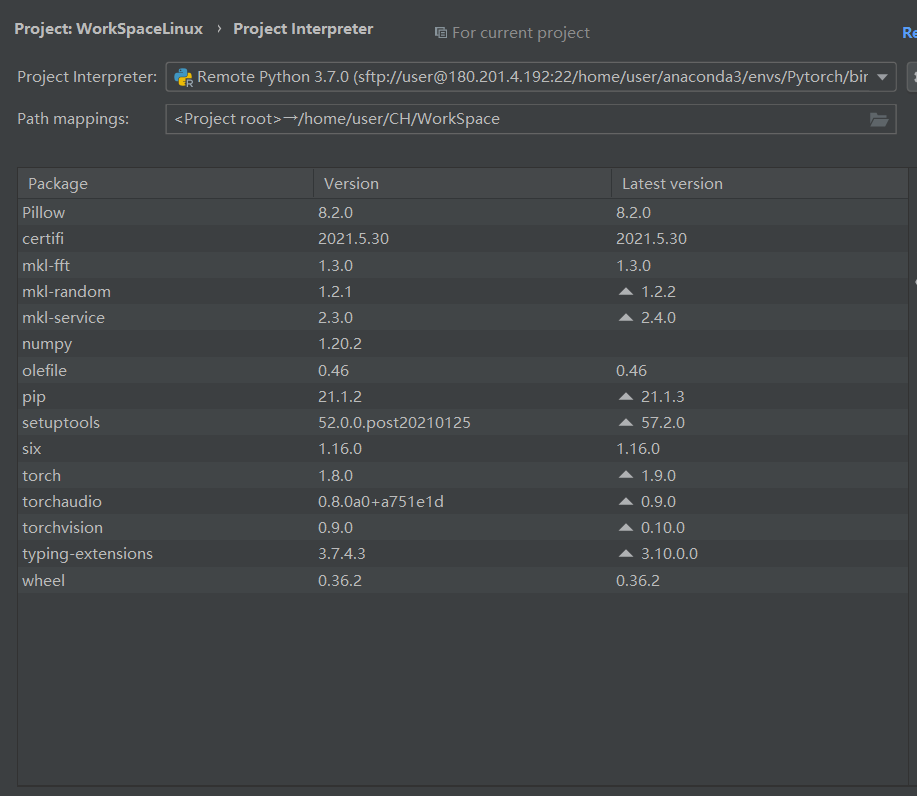This screenshot has width=917, height=796.
Task: Click upgrade arrow for pip 21.1.3
Action: coord(626,397)
